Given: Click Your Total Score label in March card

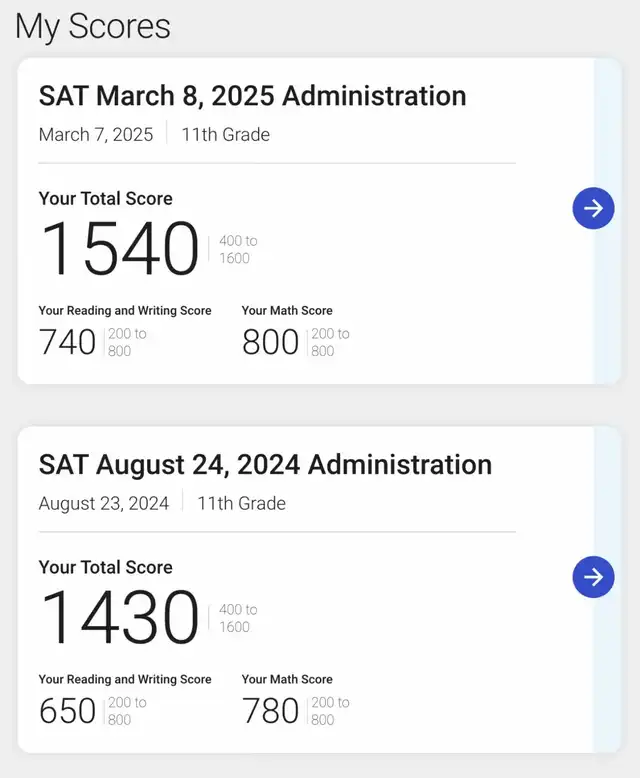Looking at the screenshot, I should coord(106,198).
